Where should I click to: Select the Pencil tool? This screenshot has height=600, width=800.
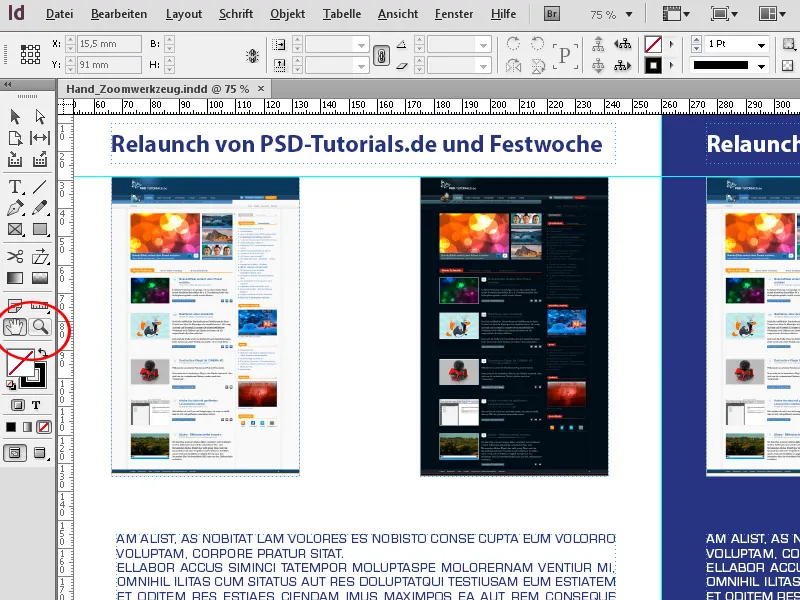(x=40, y=208)
